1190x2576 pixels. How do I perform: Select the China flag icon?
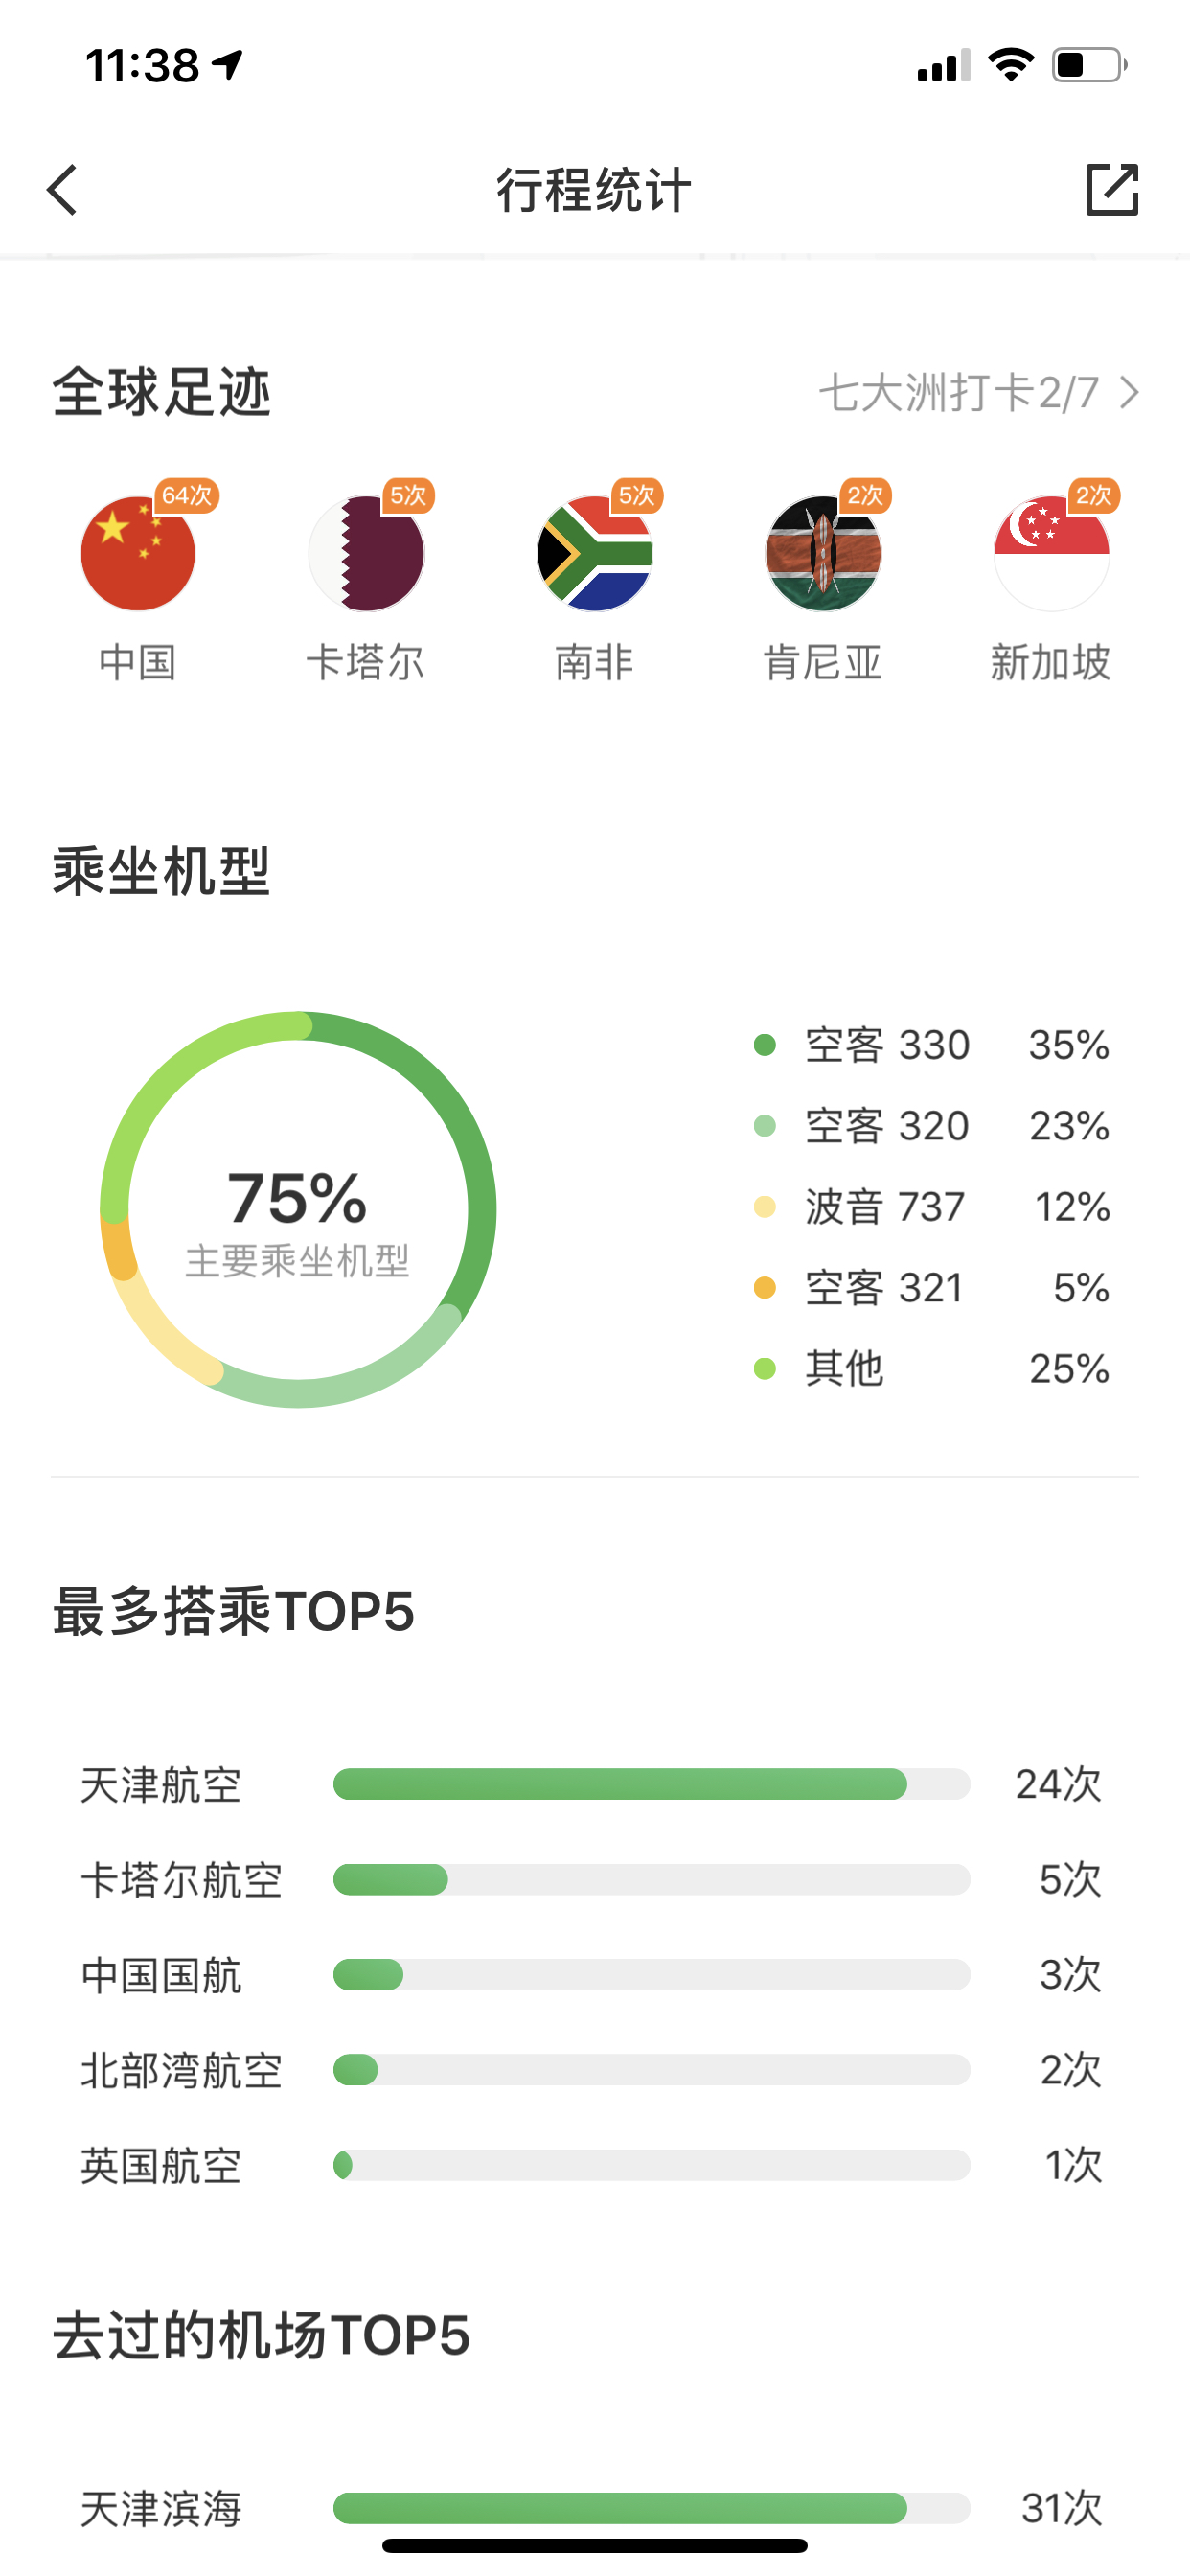pyautogui.click(x=138, y=553)
